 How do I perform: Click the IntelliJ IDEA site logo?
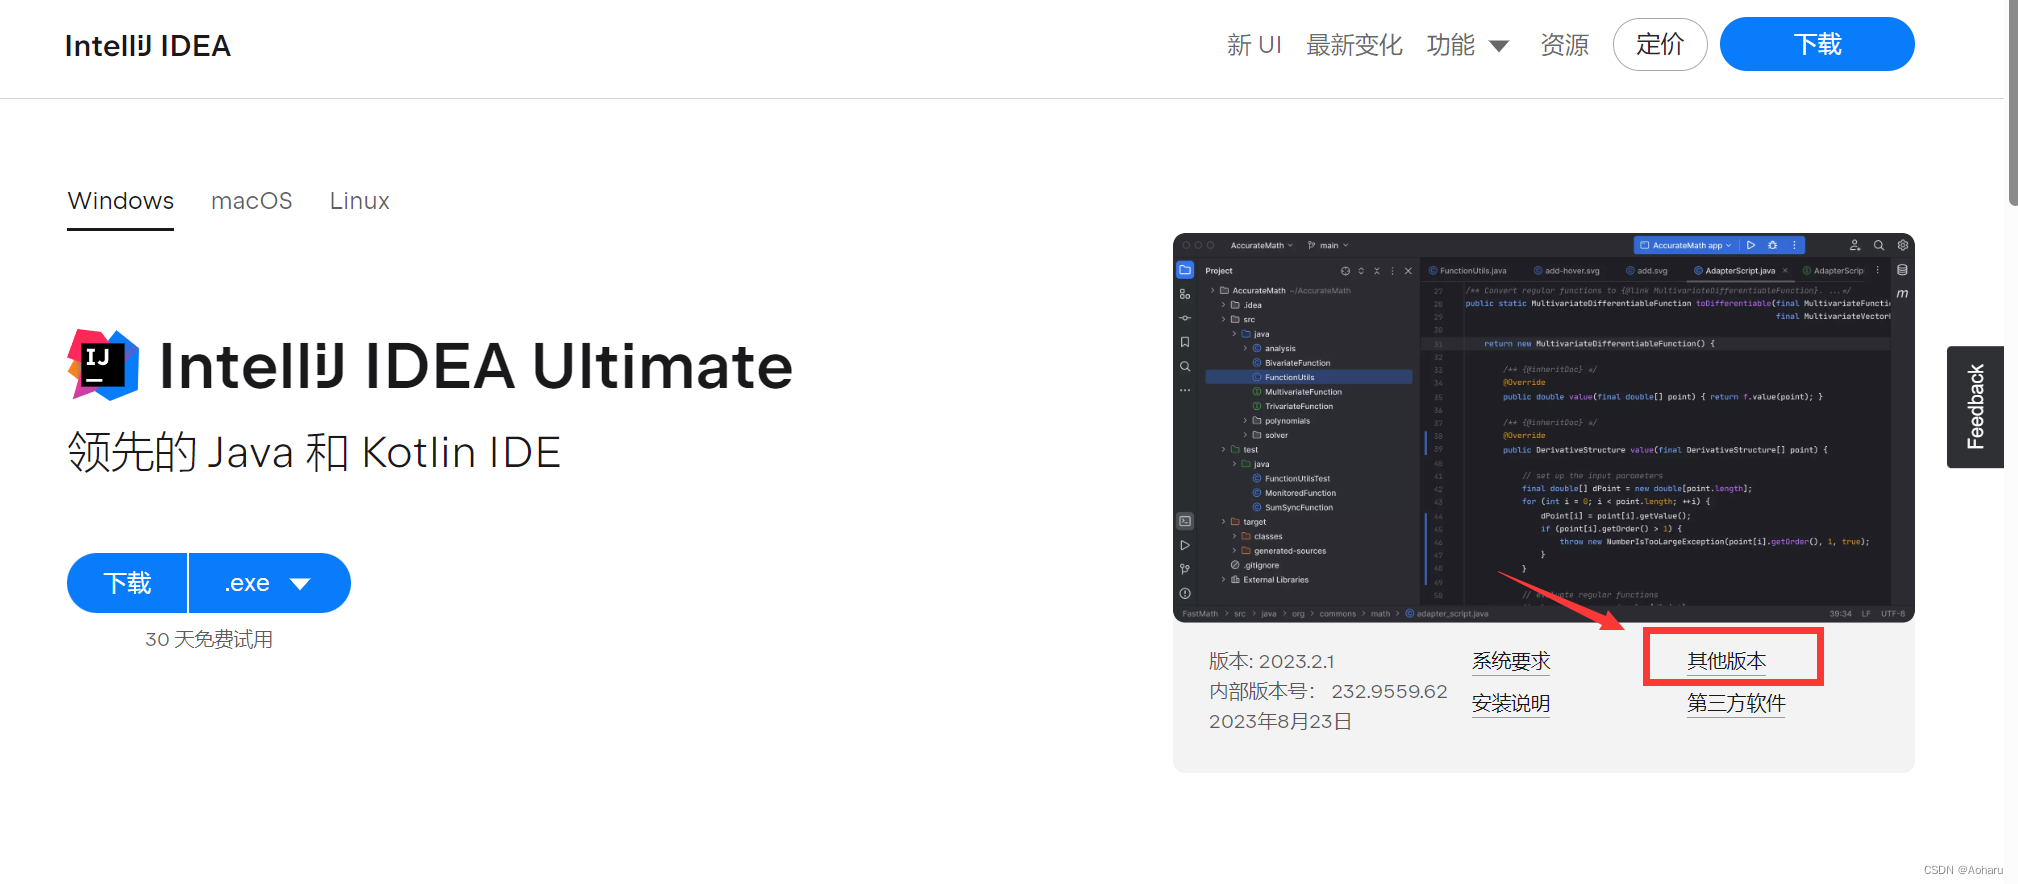[x=148, y=46]
